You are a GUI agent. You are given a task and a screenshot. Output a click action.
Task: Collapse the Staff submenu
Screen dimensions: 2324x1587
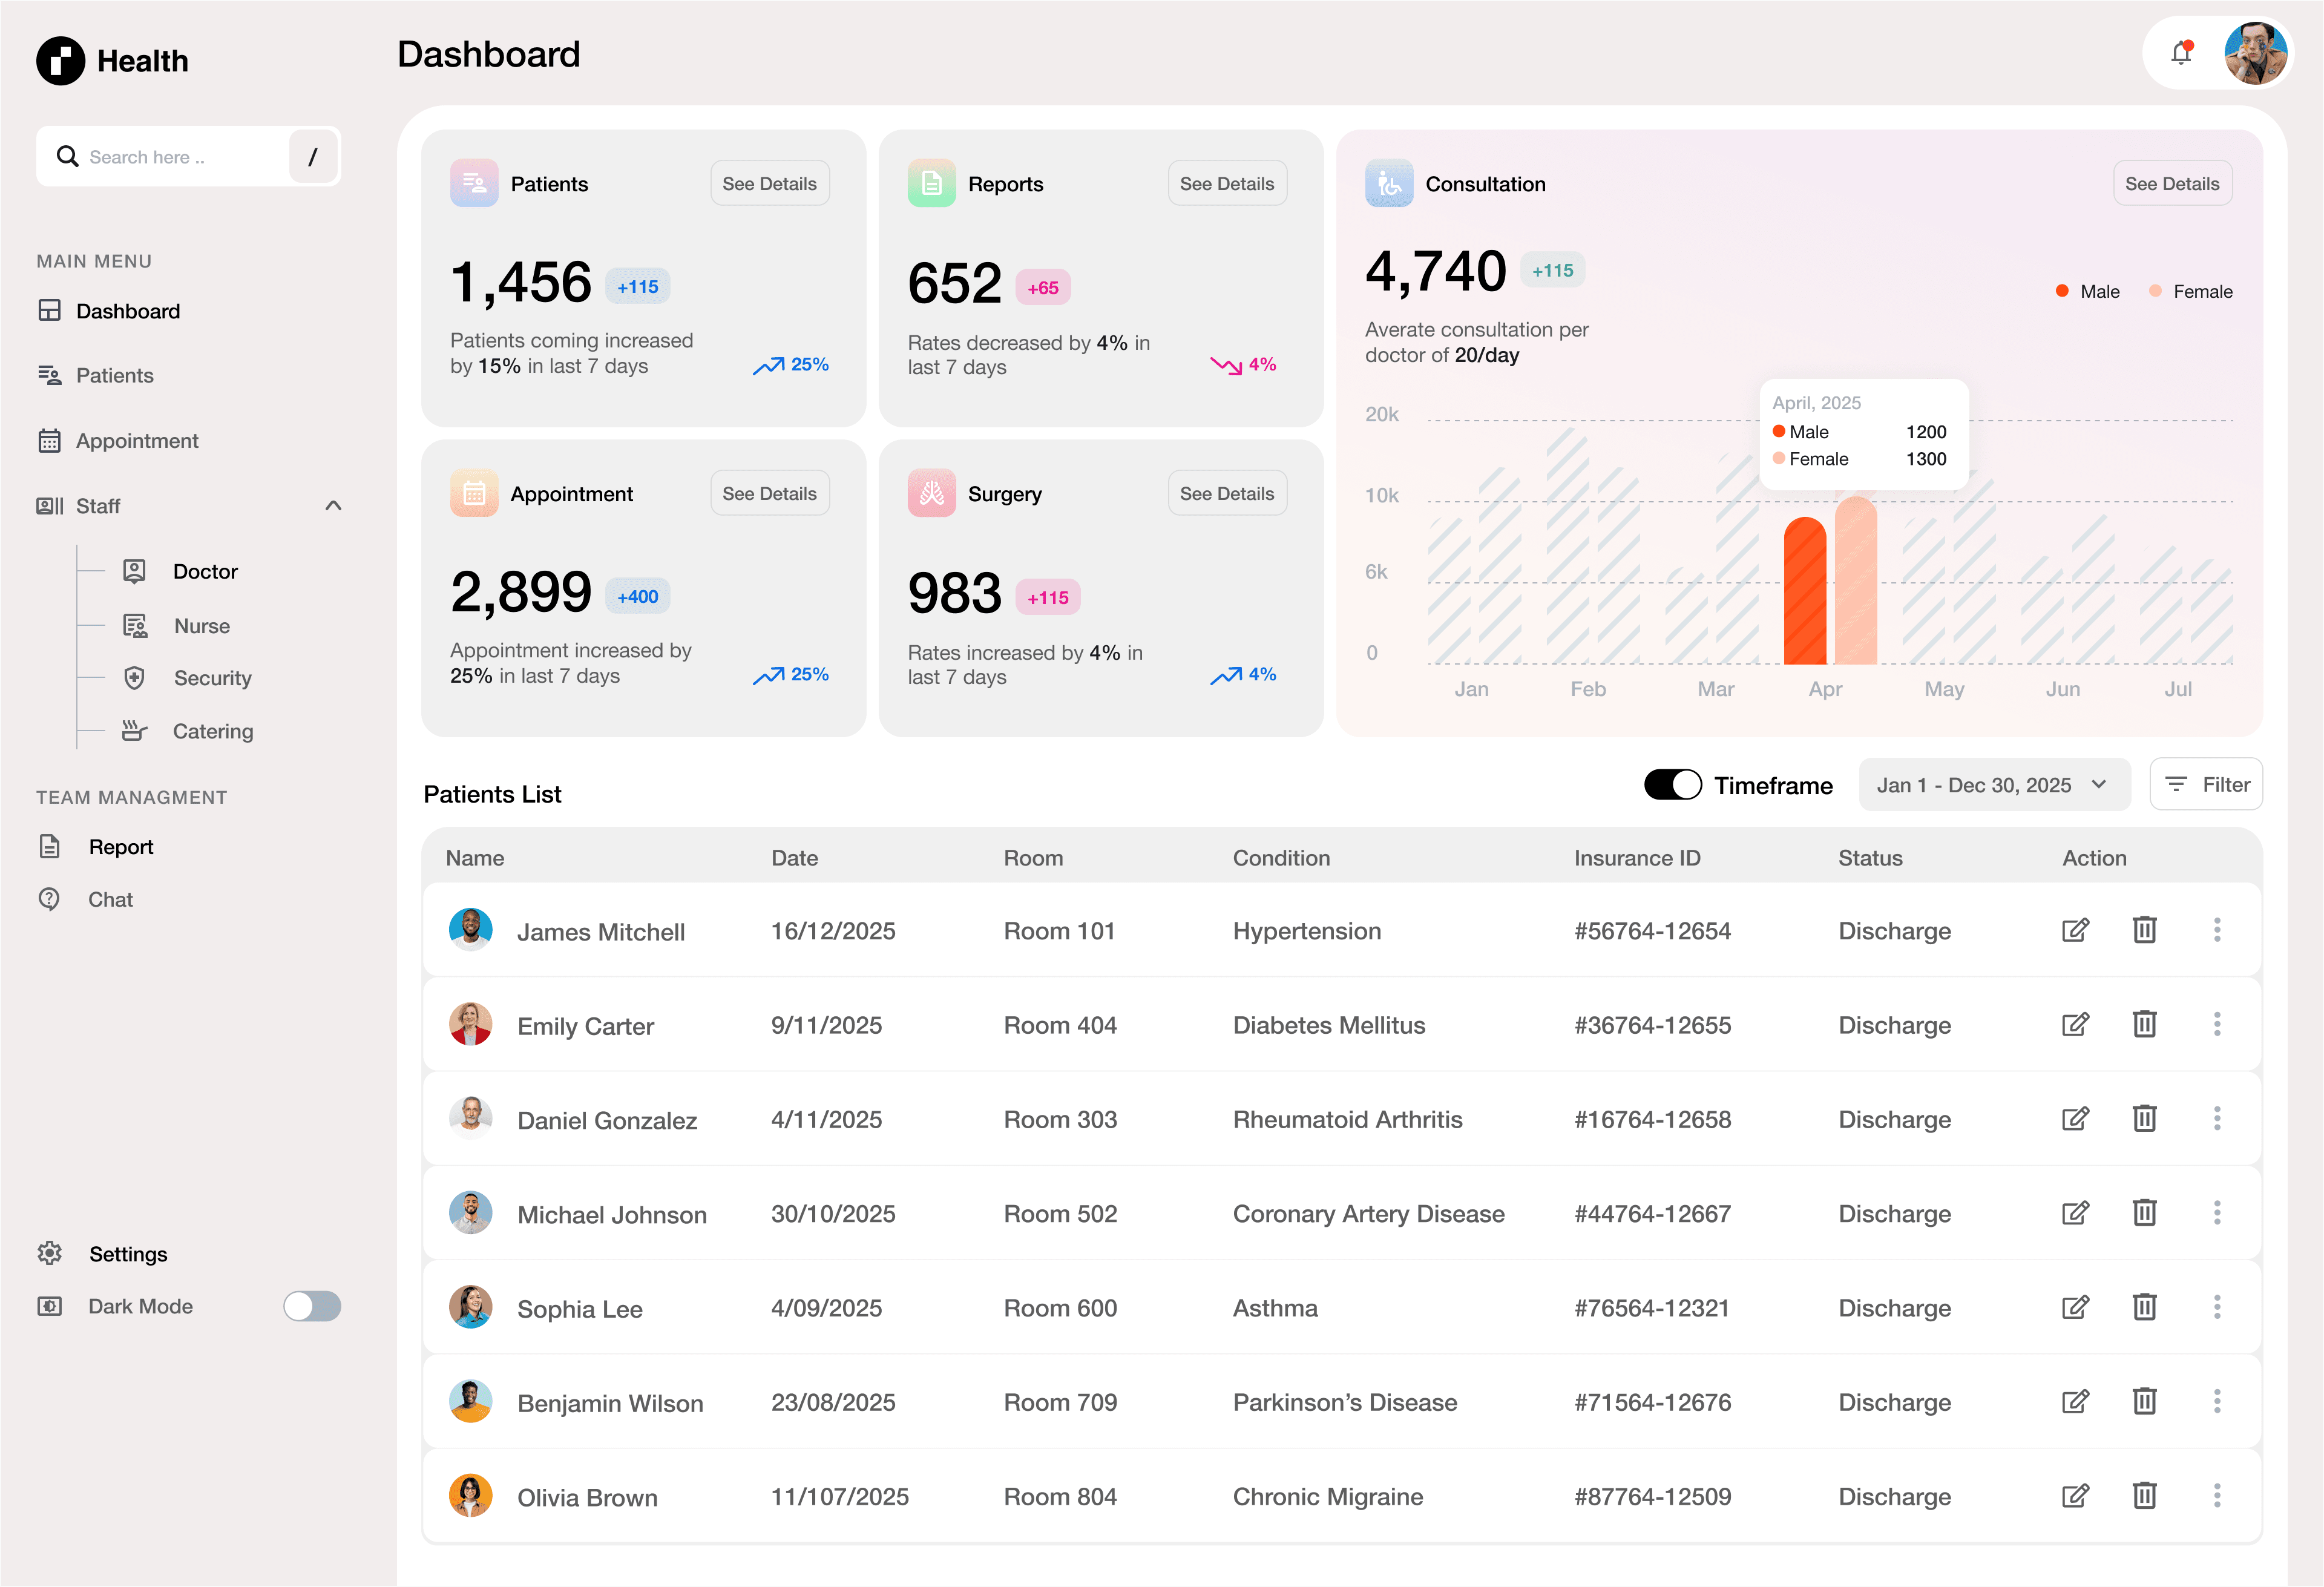(333, 506)
